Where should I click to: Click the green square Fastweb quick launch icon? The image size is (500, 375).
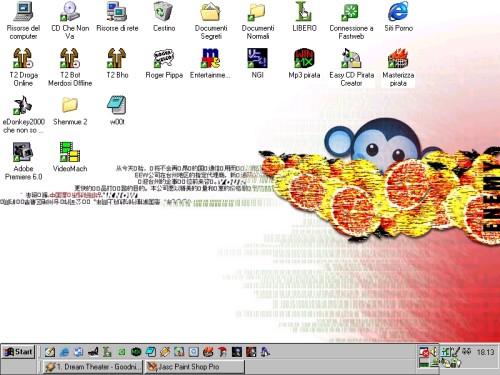pos(122,352)
